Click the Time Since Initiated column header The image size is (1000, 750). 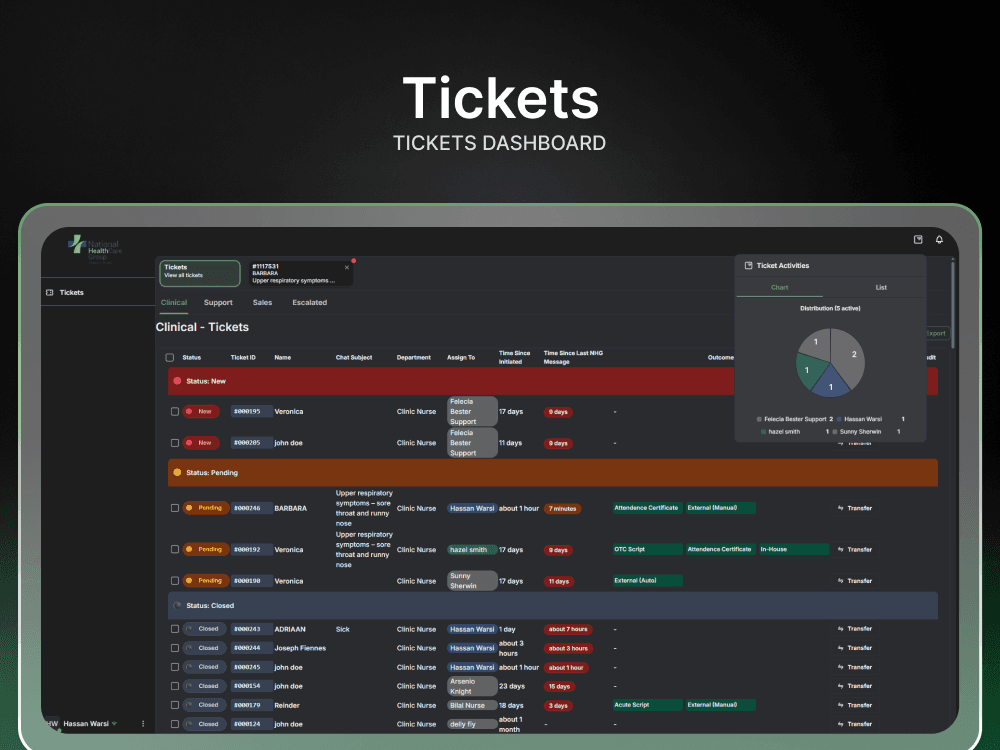pyautogui.click(x=514, y=357)
